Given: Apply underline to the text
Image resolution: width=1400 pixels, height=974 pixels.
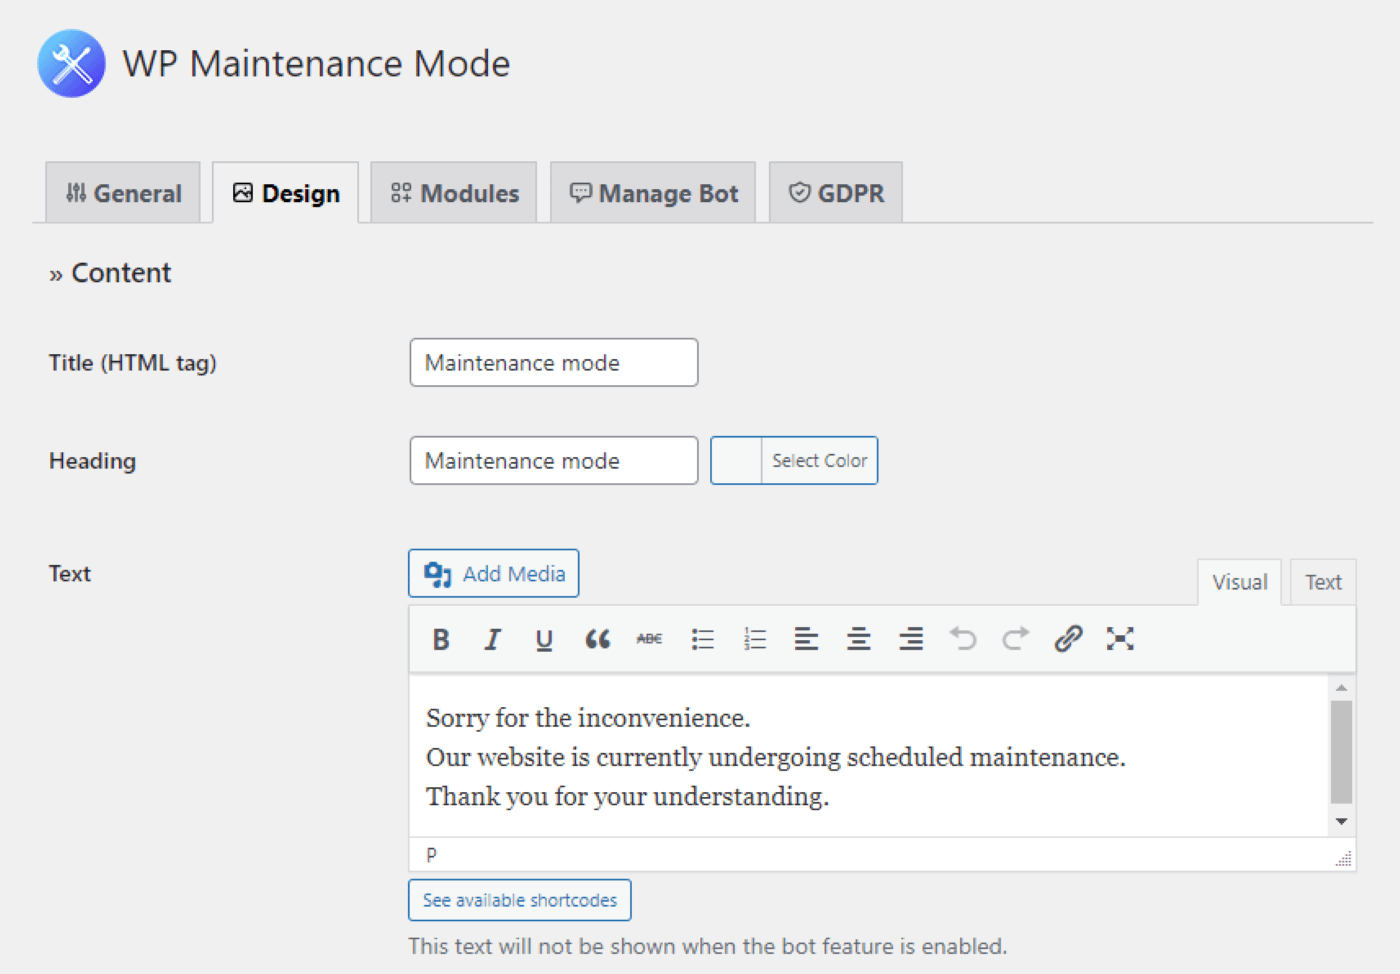Looking at the screenshot, I should click(x=544, y=639).
